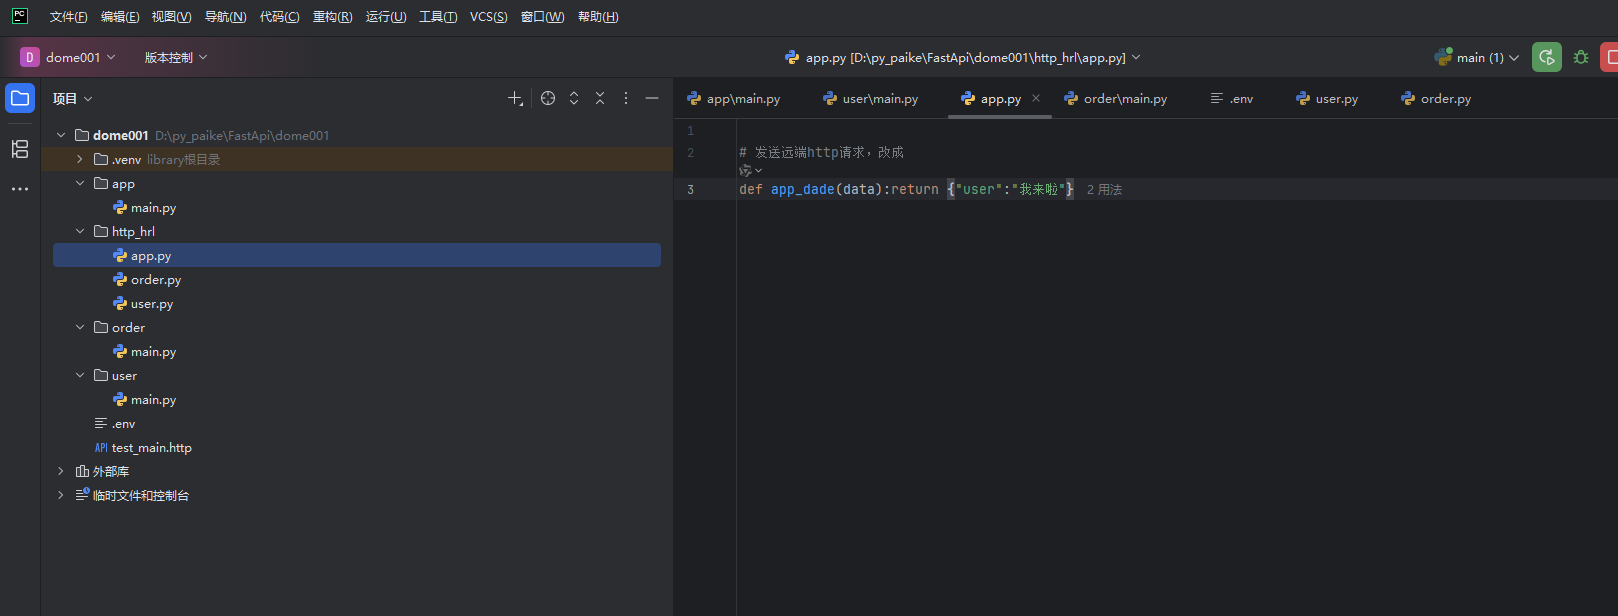
Task: Open 代码(C) menu
Action: (279, 16)
